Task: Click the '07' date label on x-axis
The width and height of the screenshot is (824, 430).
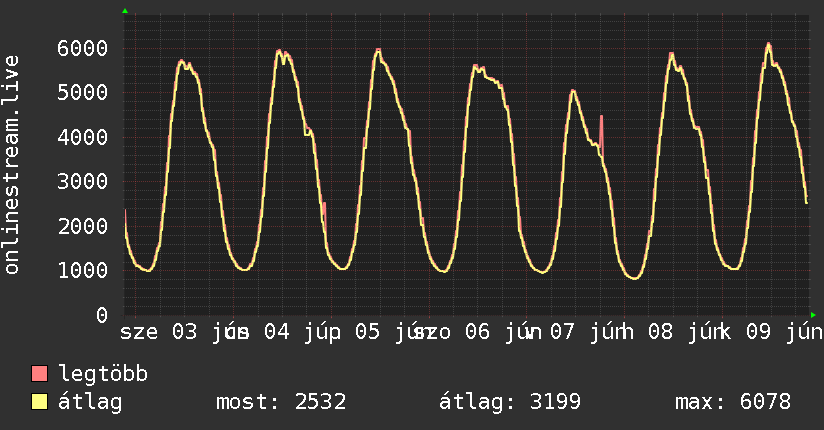Action: 562,332
